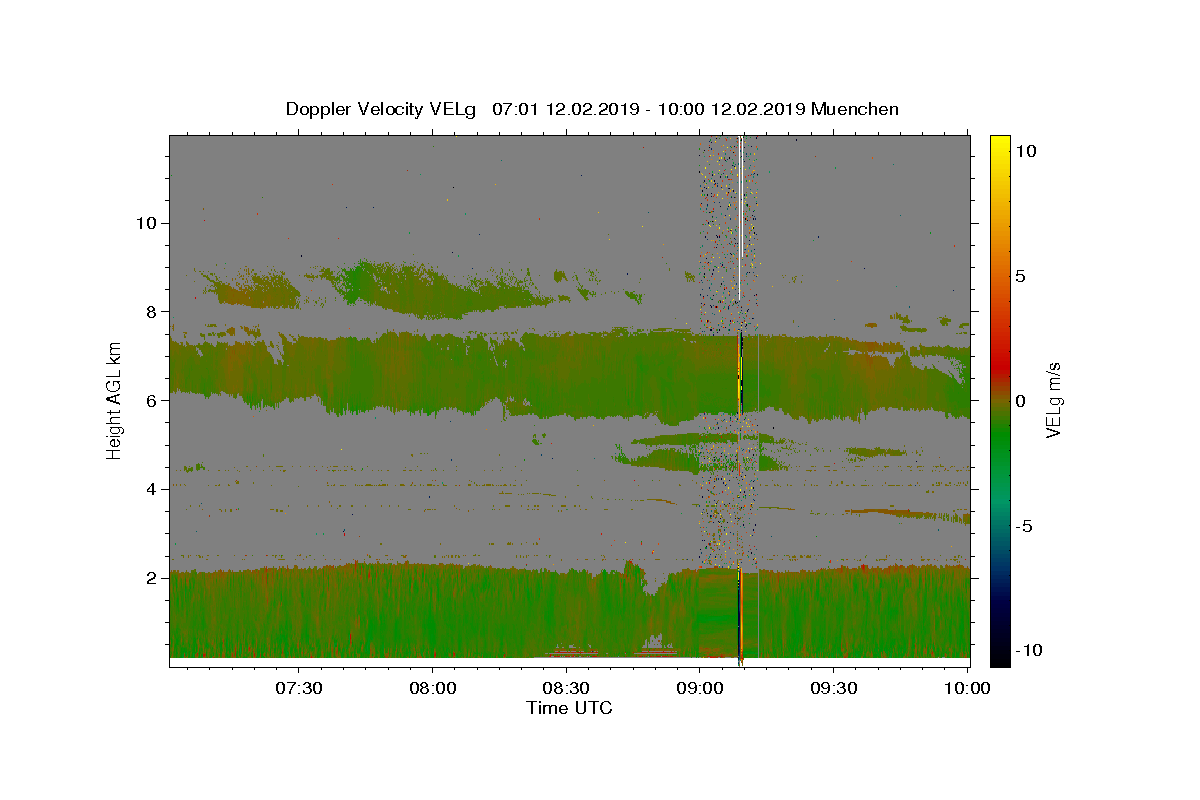Click the 'Time UTC' axis label
This screenshot has height=800, width=1200.
click(x=569, y=708)
